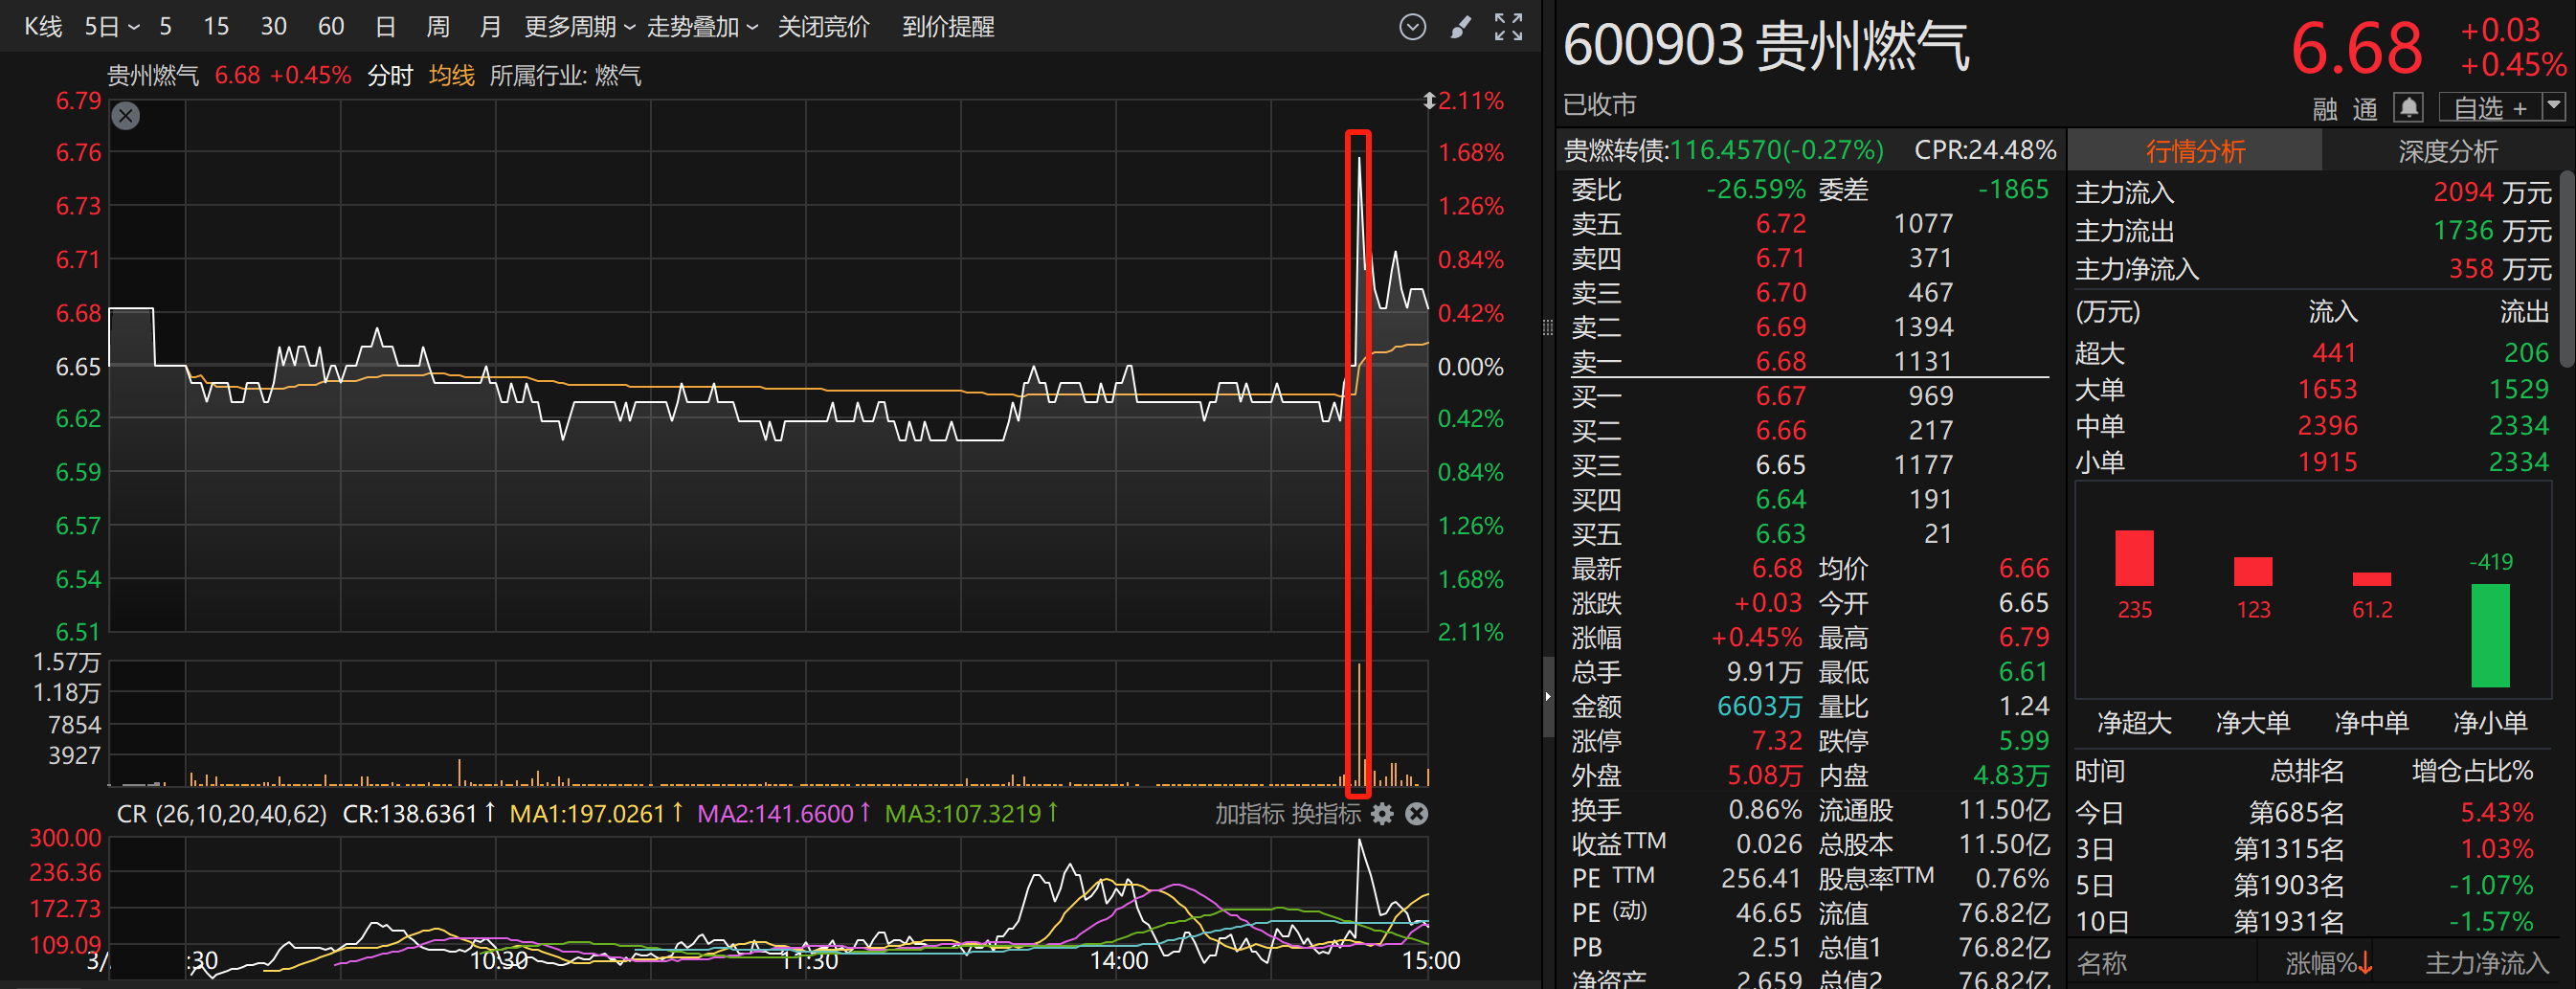Switch to the 深度分析 tab
Viewport: 2576px width, 989px height.
2447,151
